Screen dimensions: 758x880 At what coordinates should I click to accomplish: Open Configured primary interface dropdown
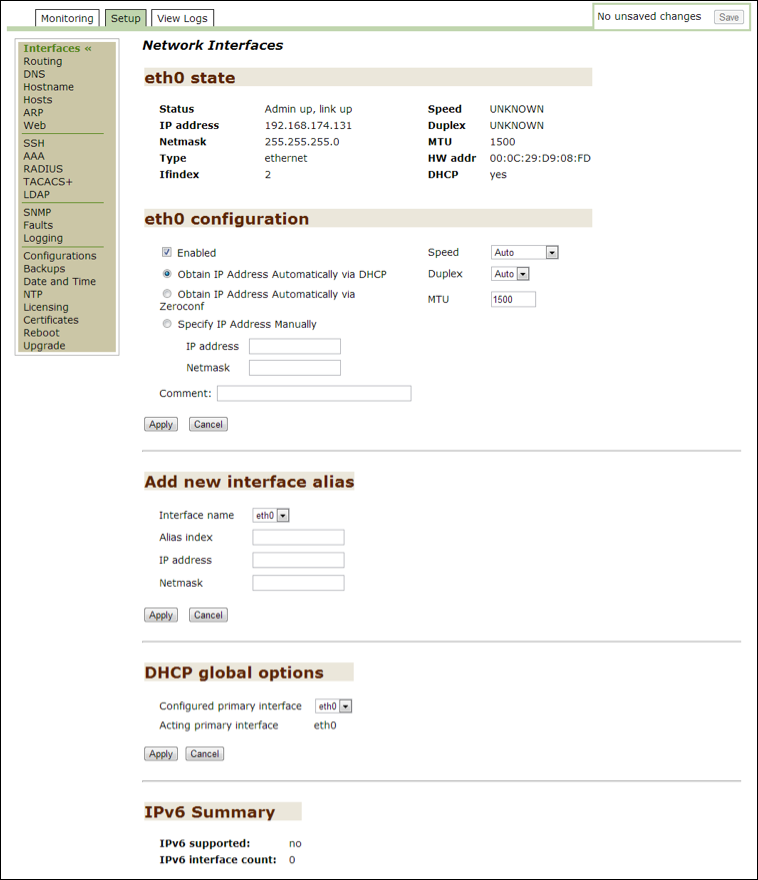click(x=334, y=706)
